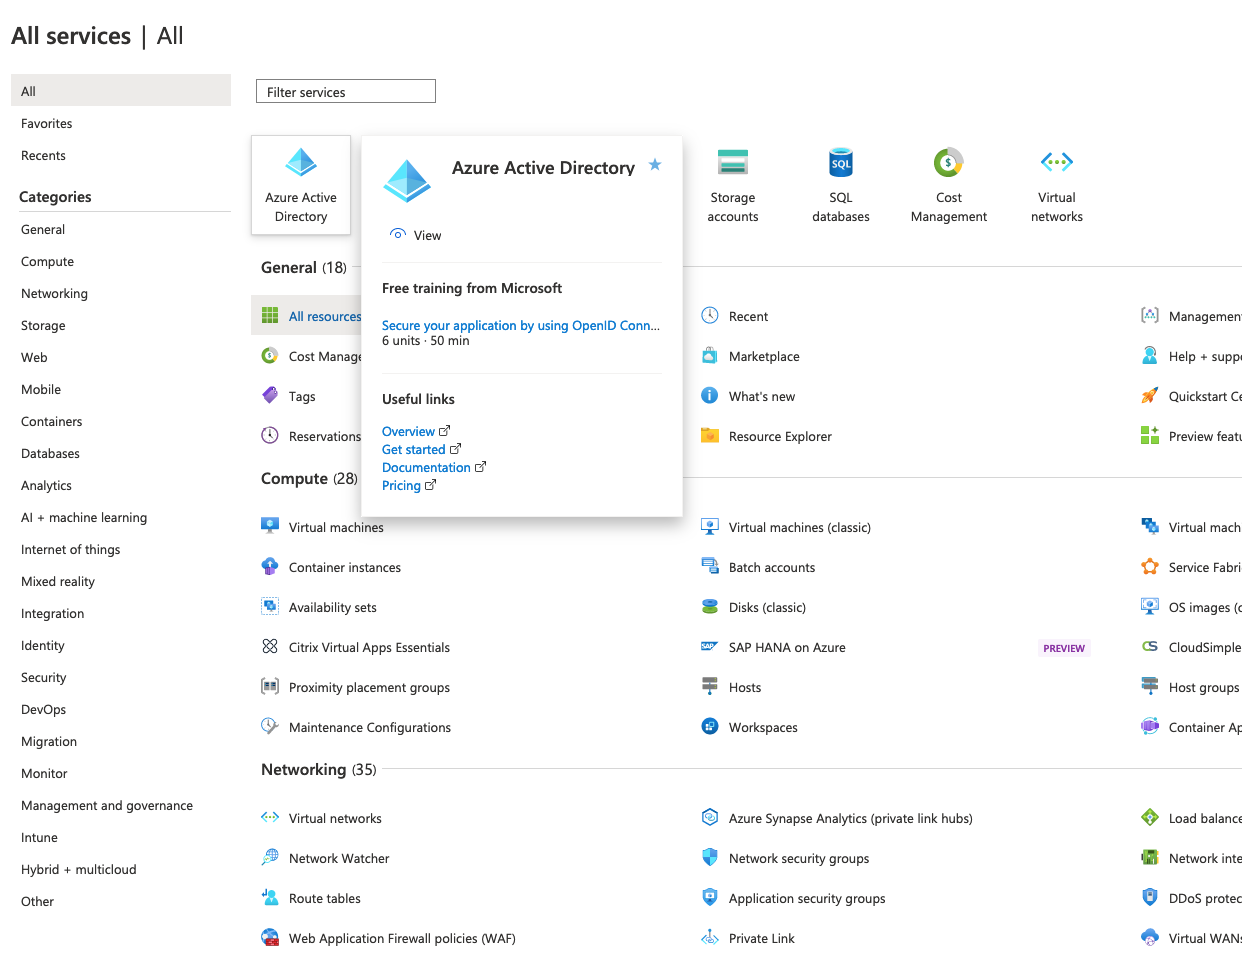
Task: Select the AI + machine learning category
Action: [84, 517]
